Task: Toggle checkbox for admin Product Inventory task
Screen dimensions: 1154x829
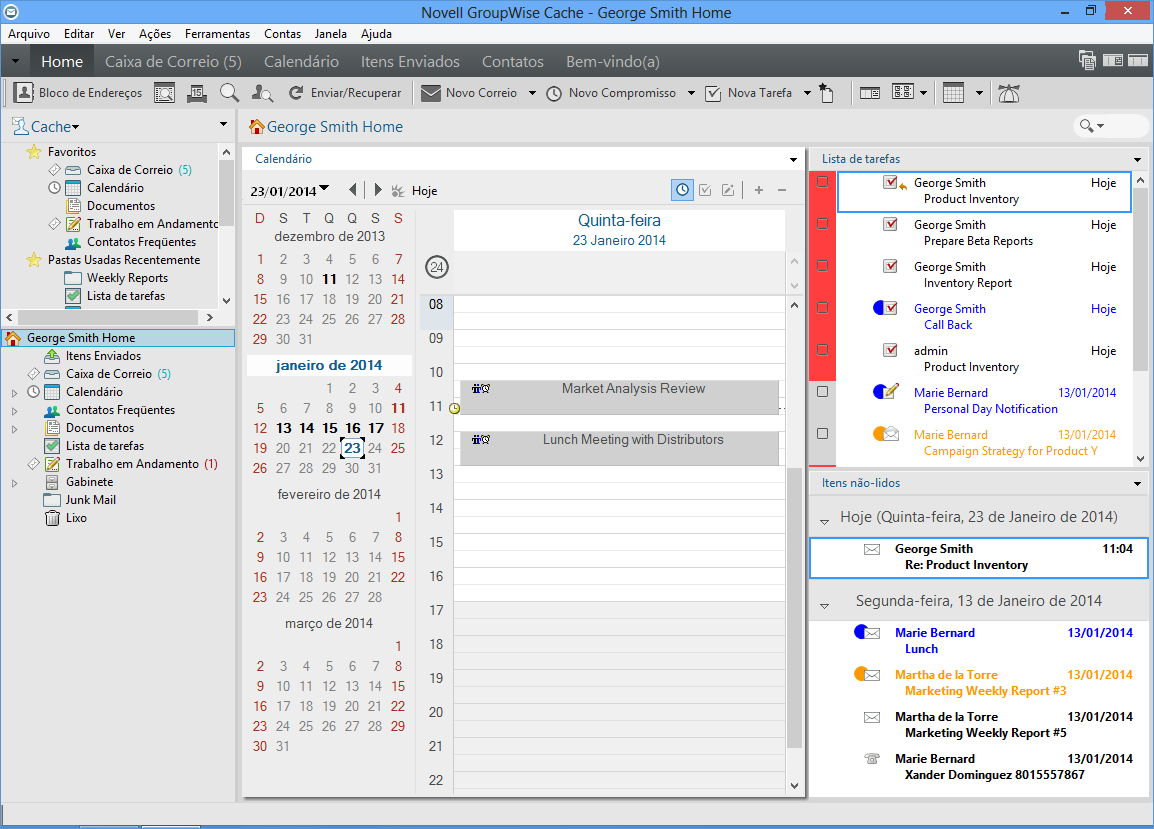Action: click(x=823, y=349)
